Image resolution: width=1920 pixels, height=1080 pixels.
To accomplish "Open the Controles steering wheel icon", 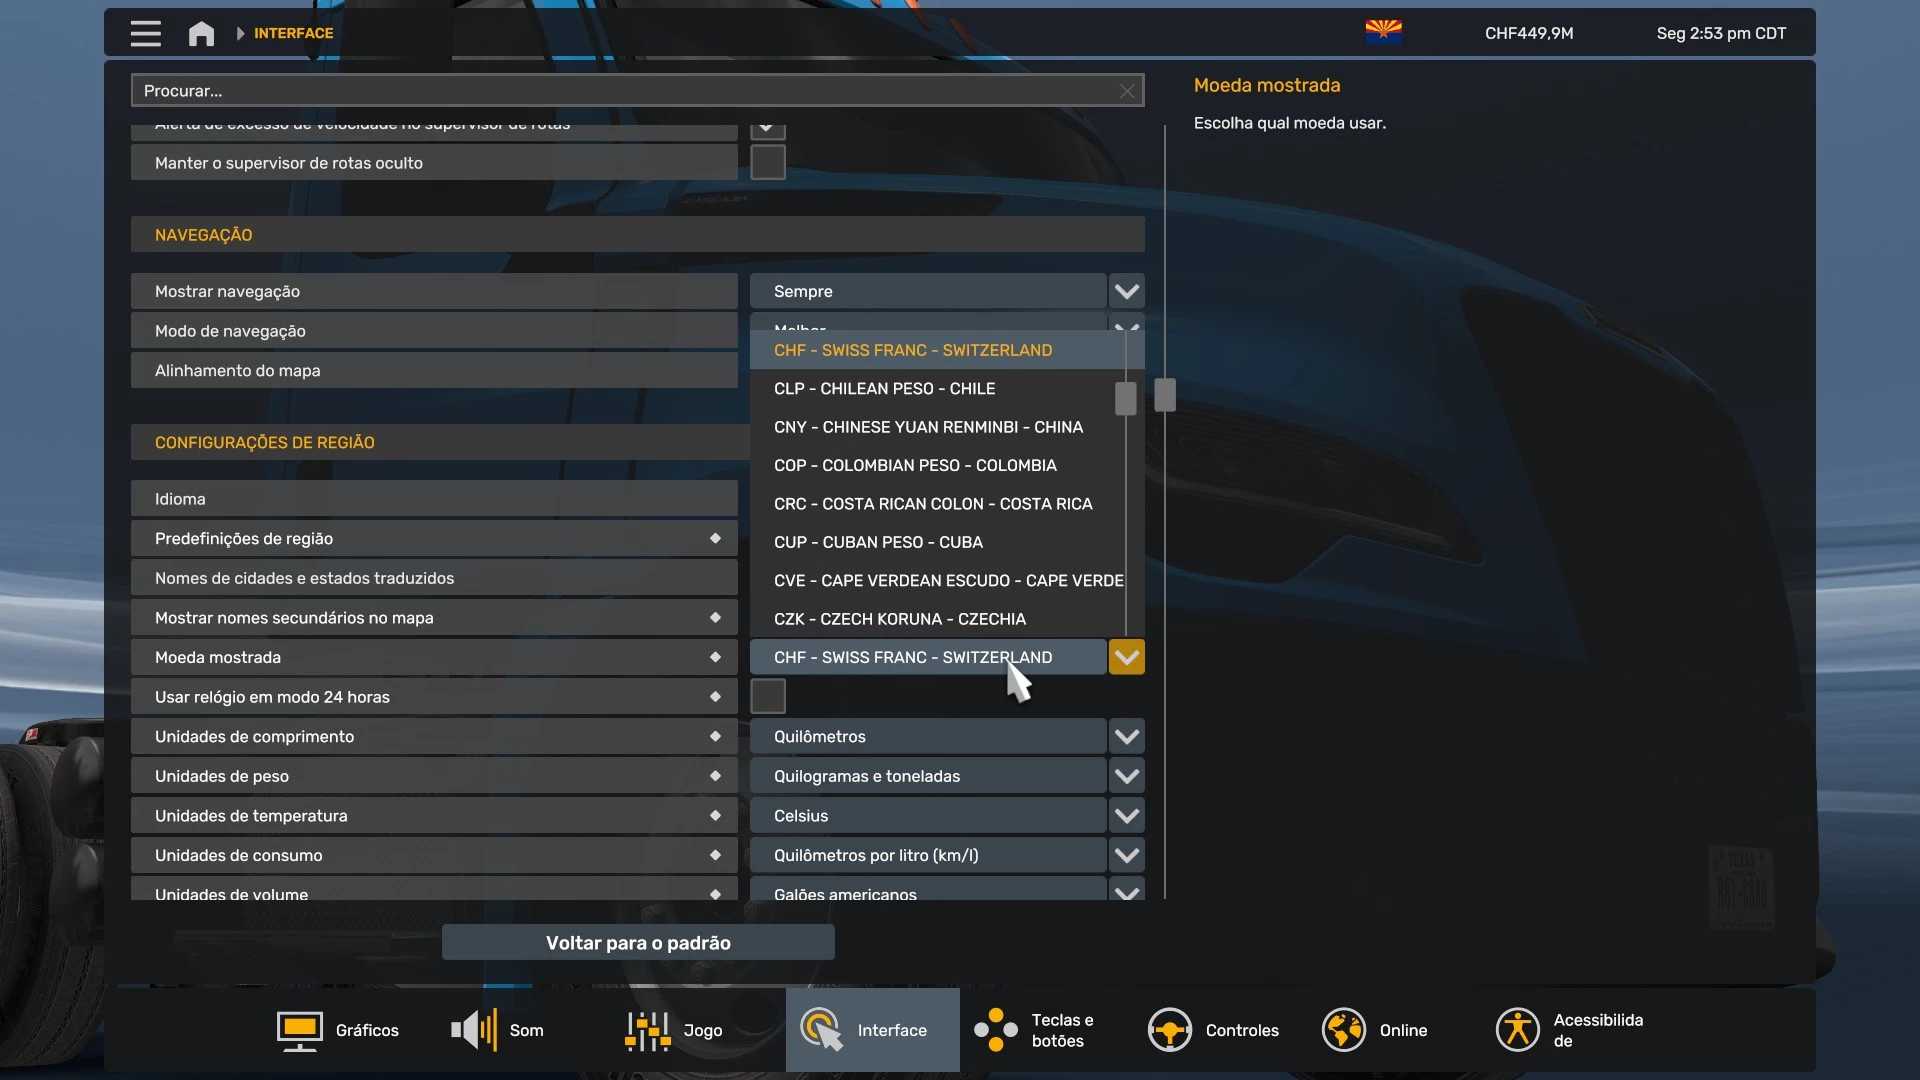I will click(1169, 1030).
